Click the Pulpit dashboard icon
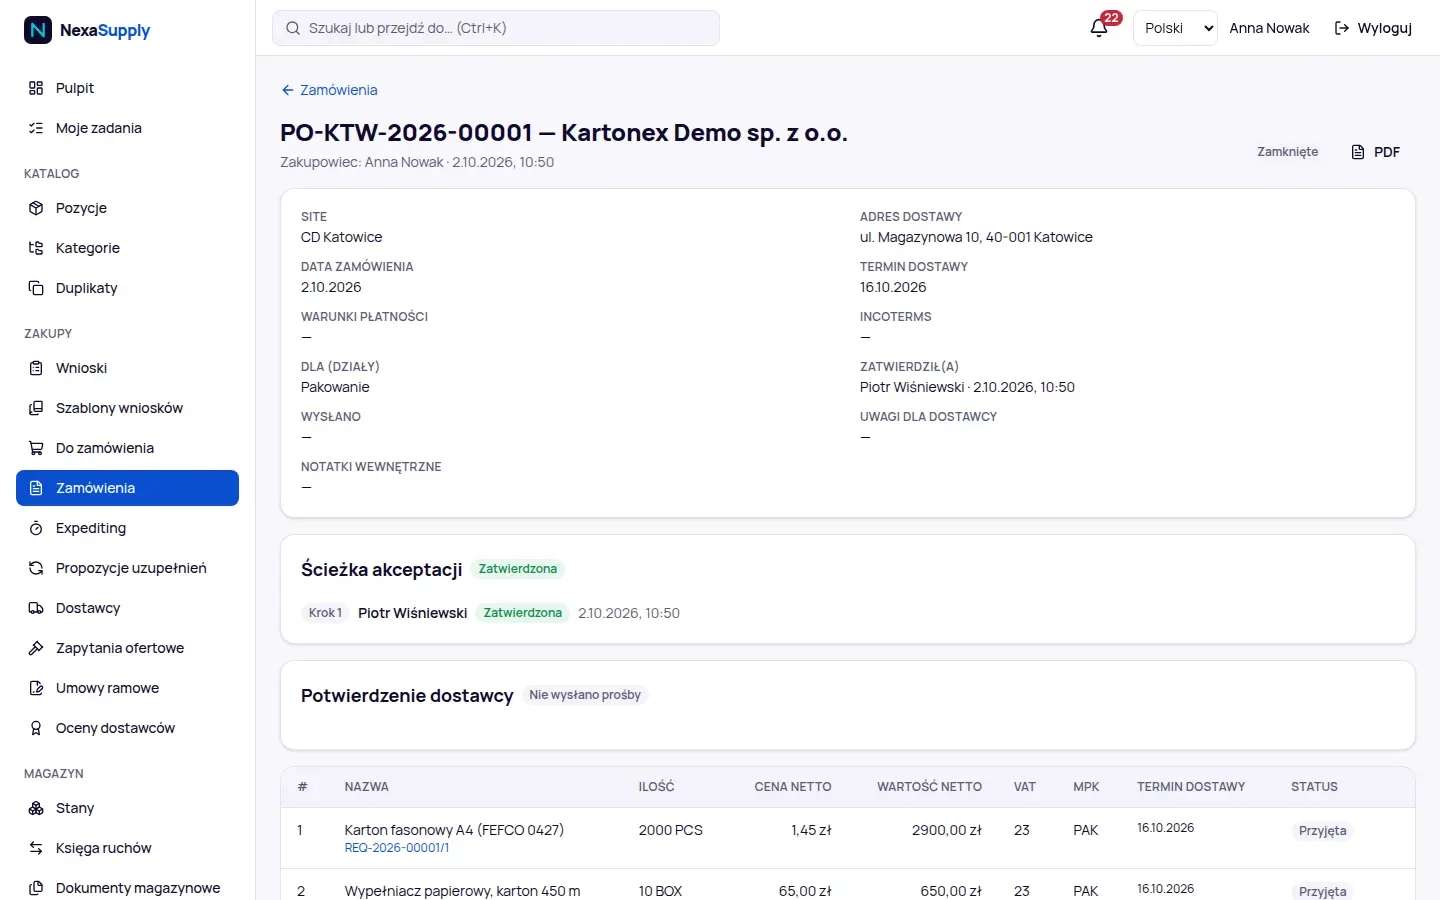Screen dimensions: 1440x900 [36, 88]
